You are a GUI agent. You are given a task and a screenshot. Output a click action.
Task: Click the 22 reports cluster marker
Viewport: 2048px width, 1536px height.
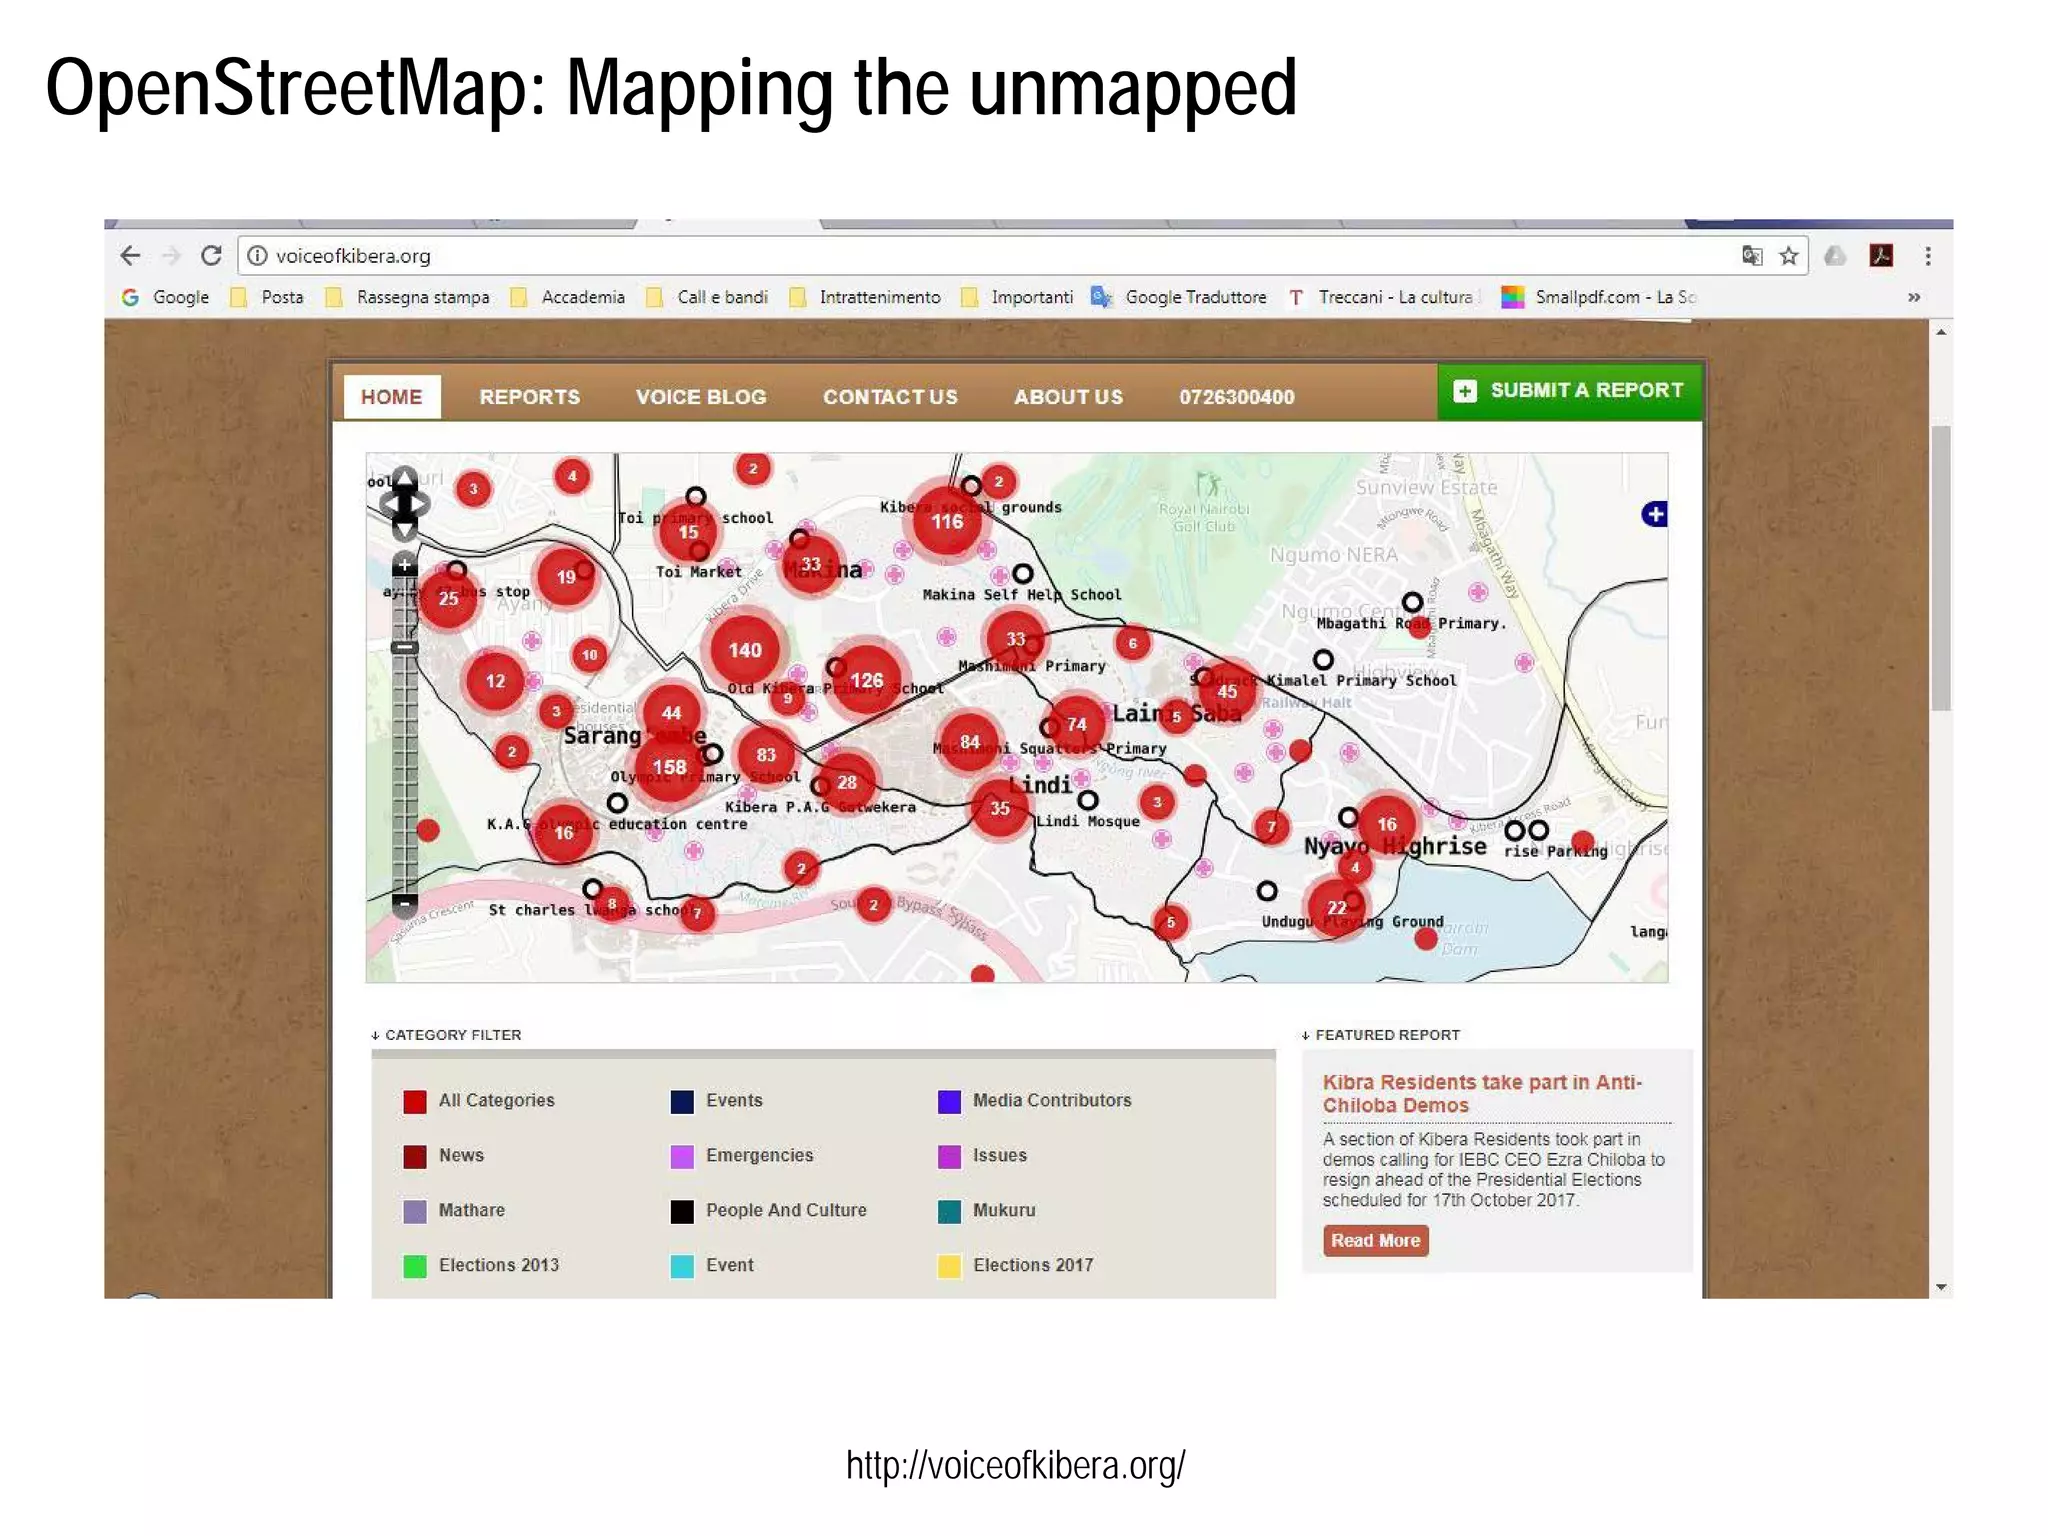pos(1337,907)
